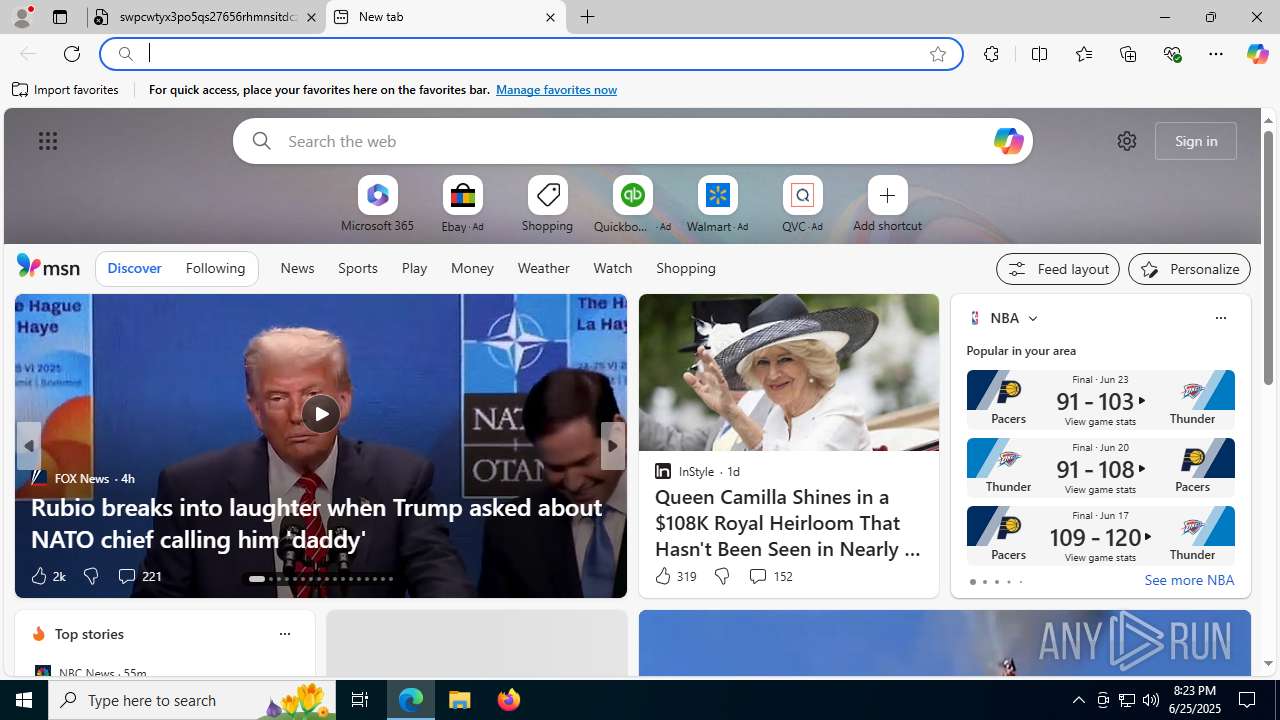
Task: Open the Collections icon
Action: (1128, 54)
